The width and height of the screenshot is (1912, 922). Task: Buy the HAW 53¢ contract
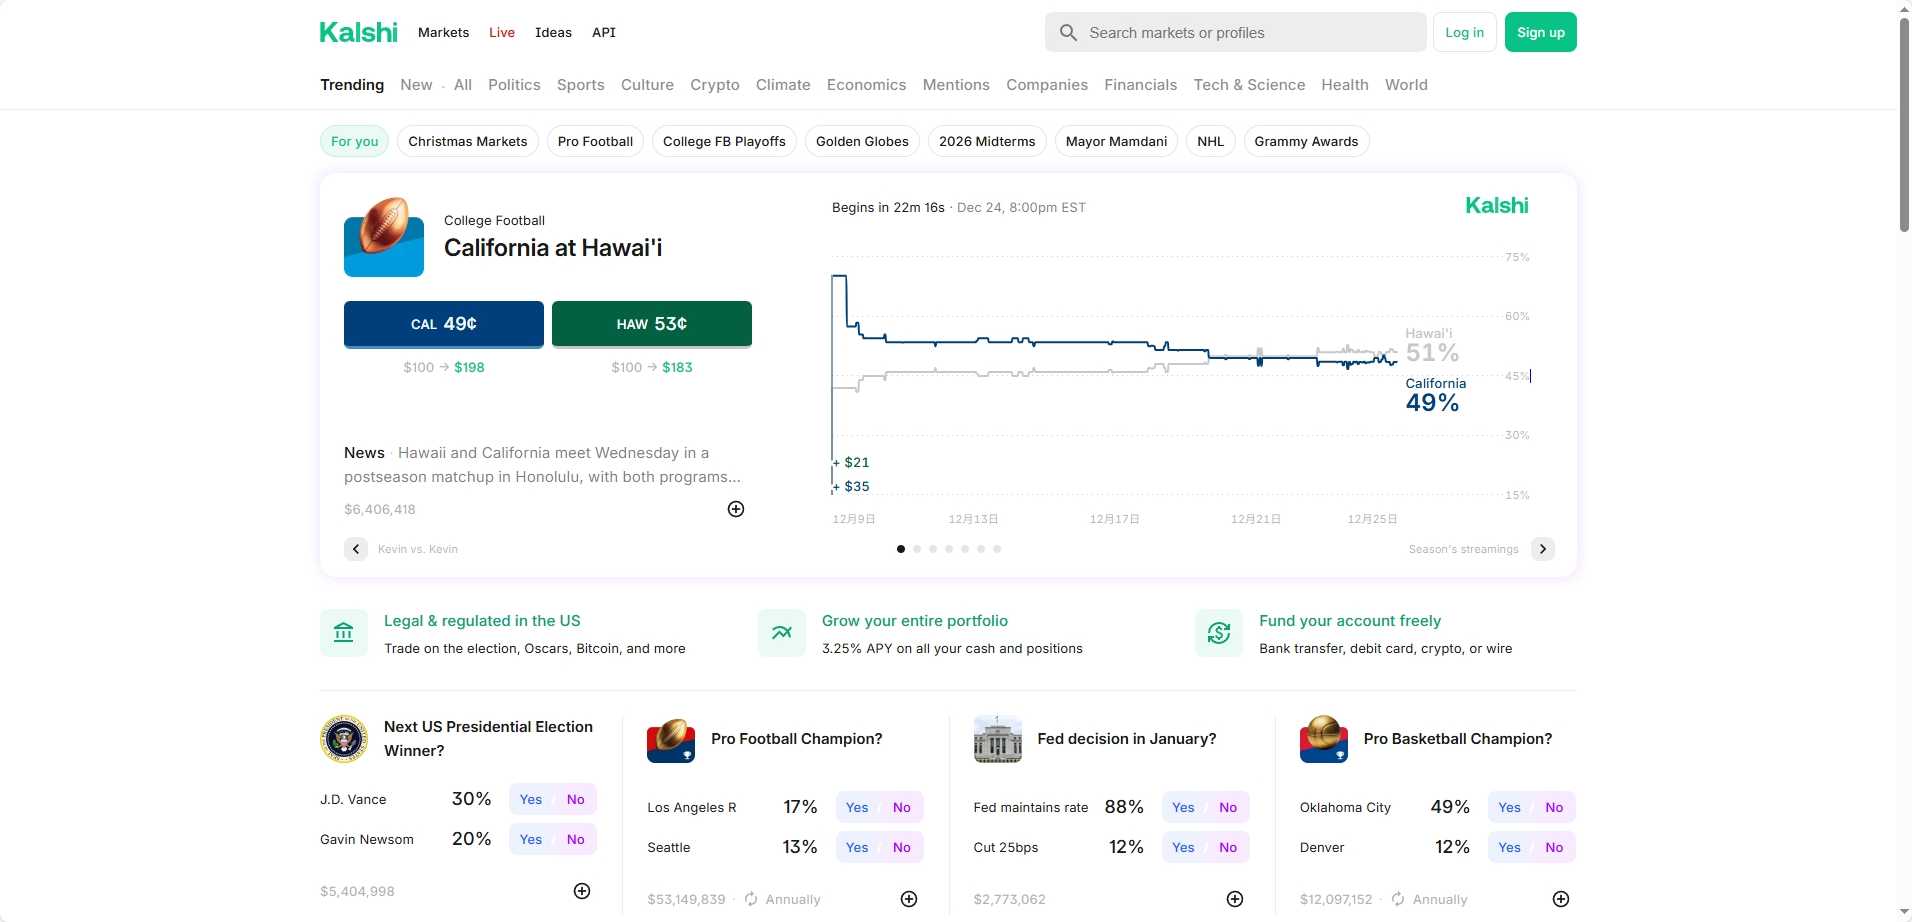coord(651,324)
